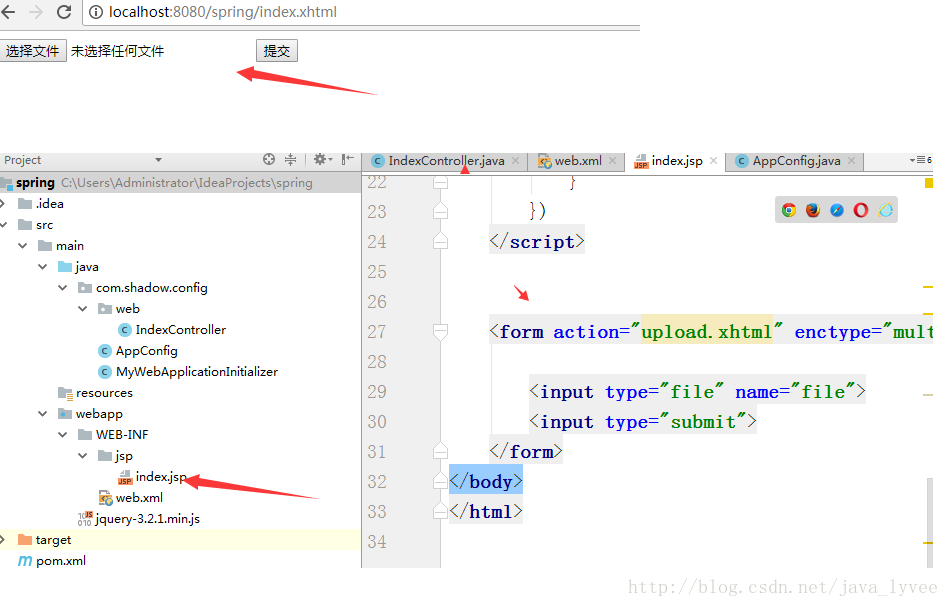Toggle fold marker at line 33 html
The width and height of the screenshot is (949, 607).
click(x=441, y=511)
